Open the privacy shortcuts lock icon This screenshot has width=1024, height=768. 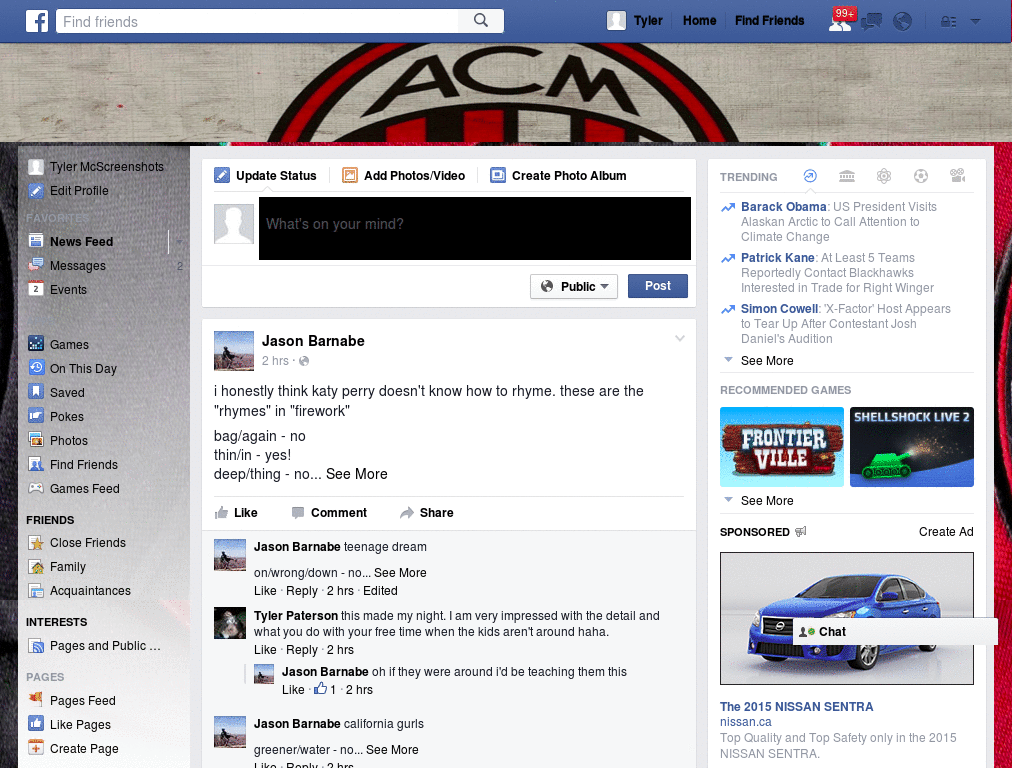(948, 22)
